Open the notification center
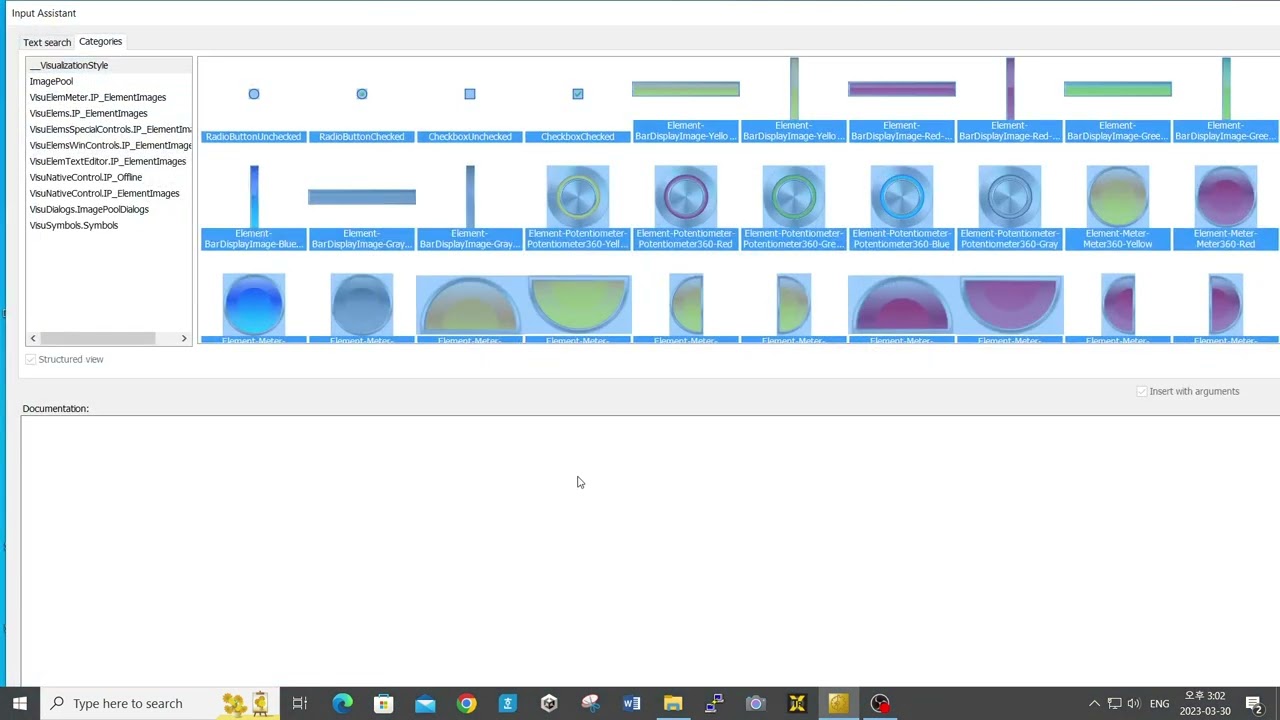 pyautogui.click(x=1254, y=703)
